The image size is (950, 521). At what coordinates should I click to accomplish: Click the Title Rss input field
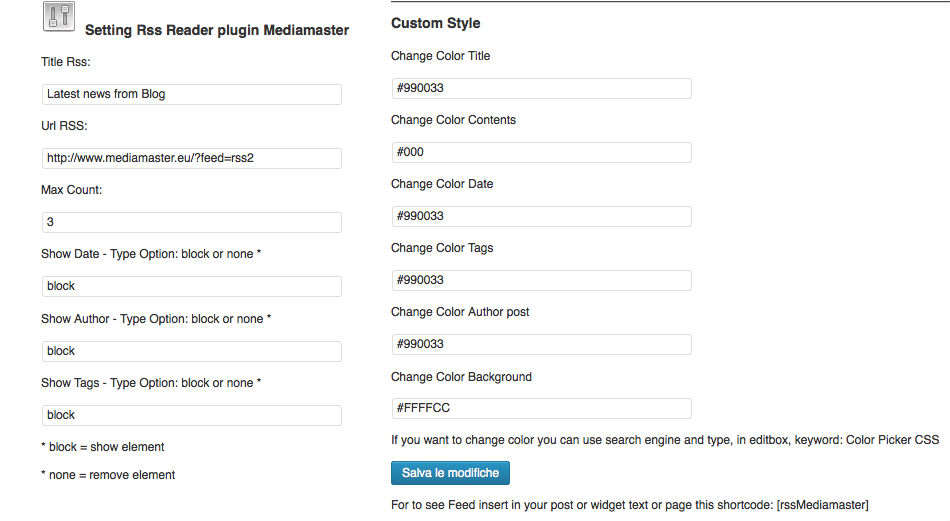tap(192, 94)
